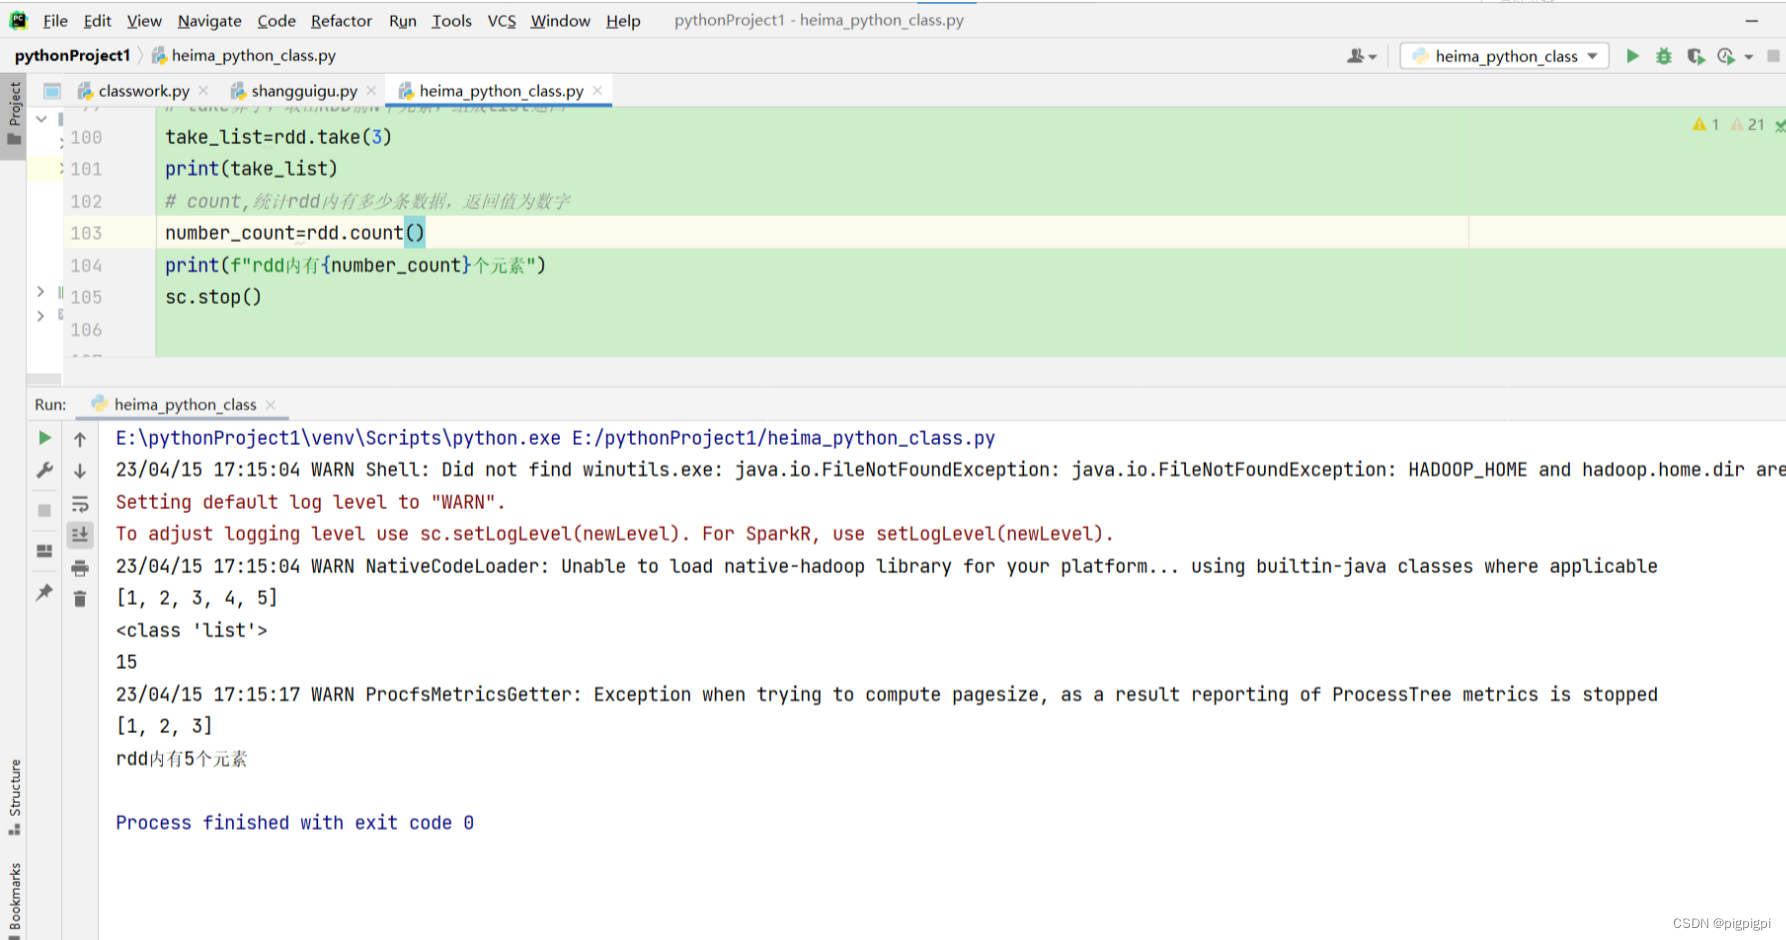Viewport: 1786px width, 940px height.
Task: Click the '[1, 2, 3, 4, 5]' output line
Action: (197, 598)
